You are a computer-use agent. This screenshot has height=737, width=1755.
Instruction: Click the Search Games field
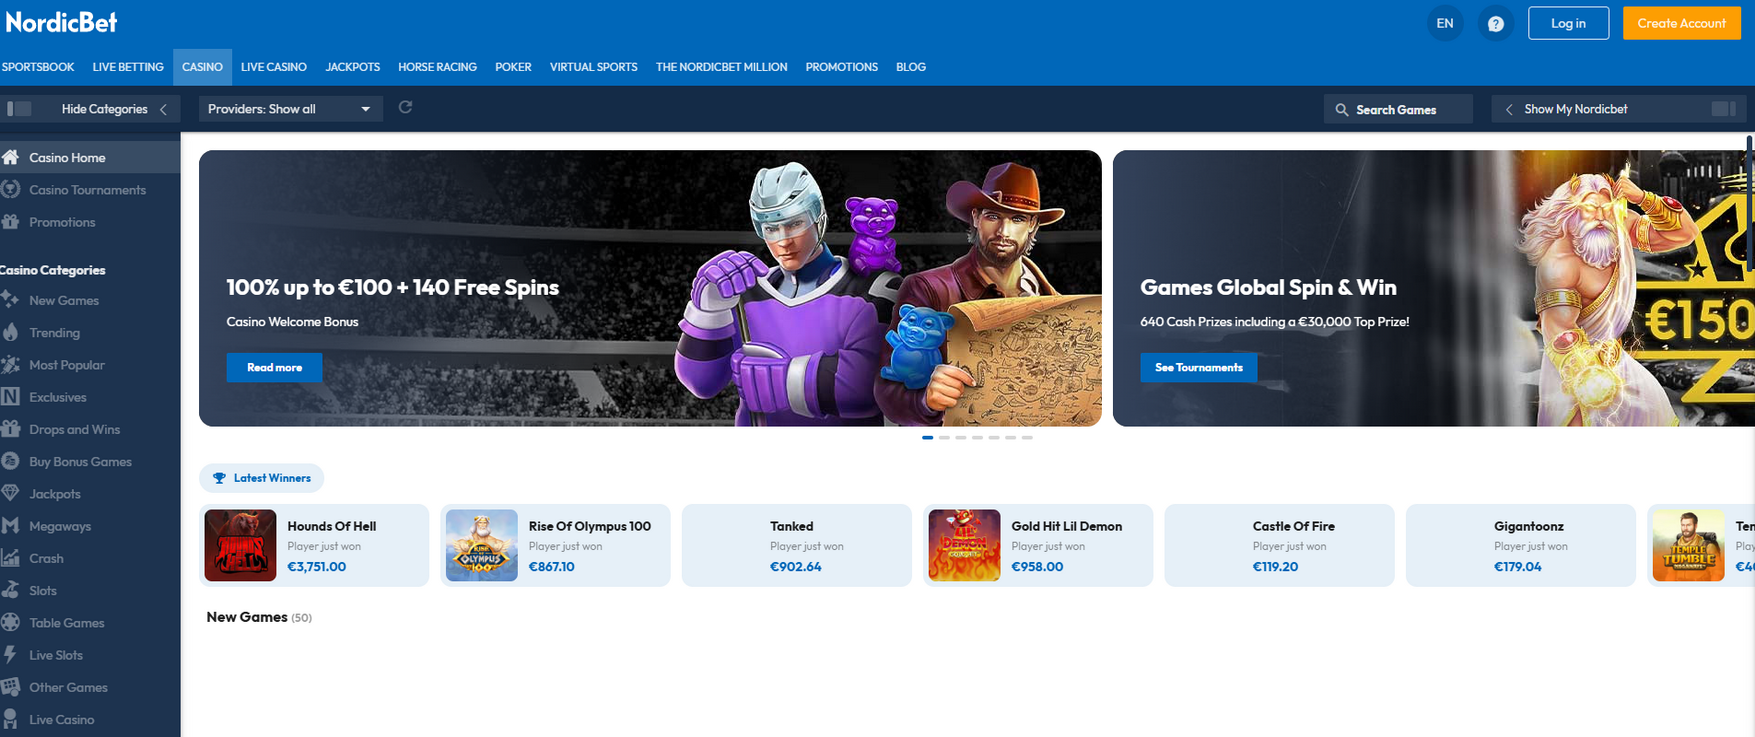[1397, 109]
